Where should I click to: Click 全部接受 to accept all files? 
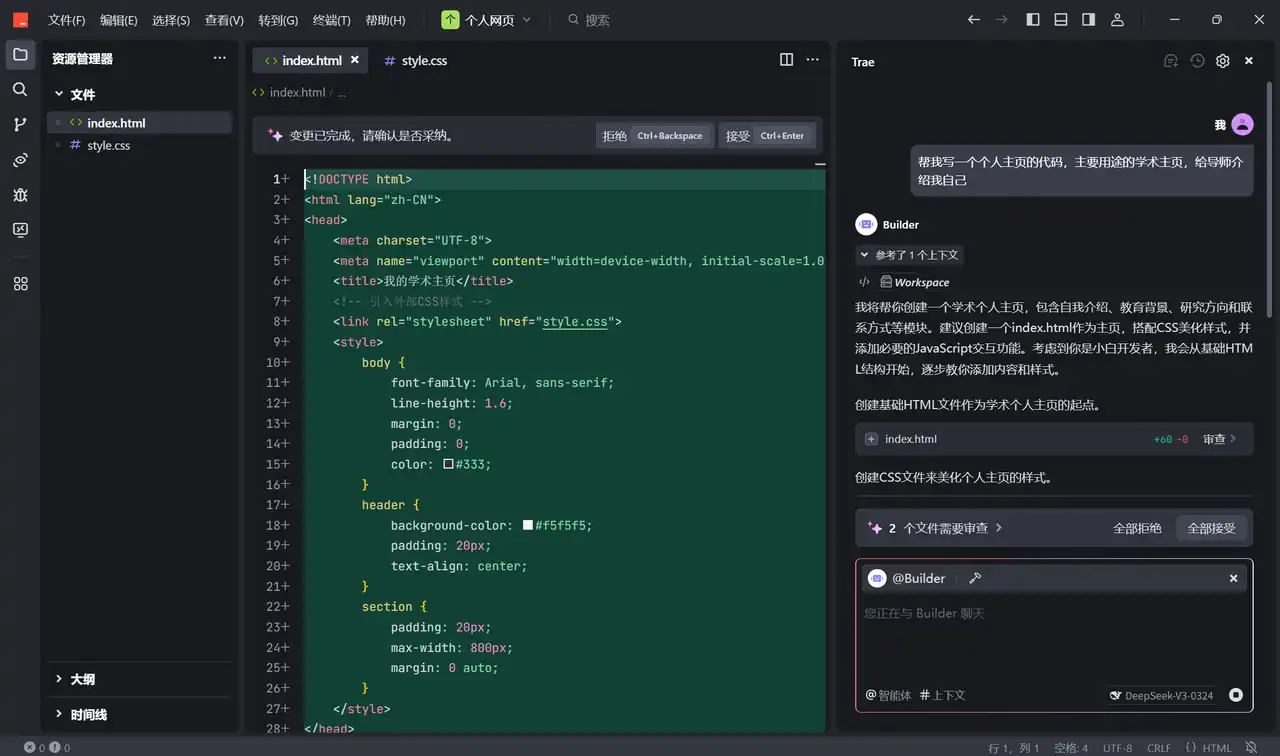click(1211, 528)
